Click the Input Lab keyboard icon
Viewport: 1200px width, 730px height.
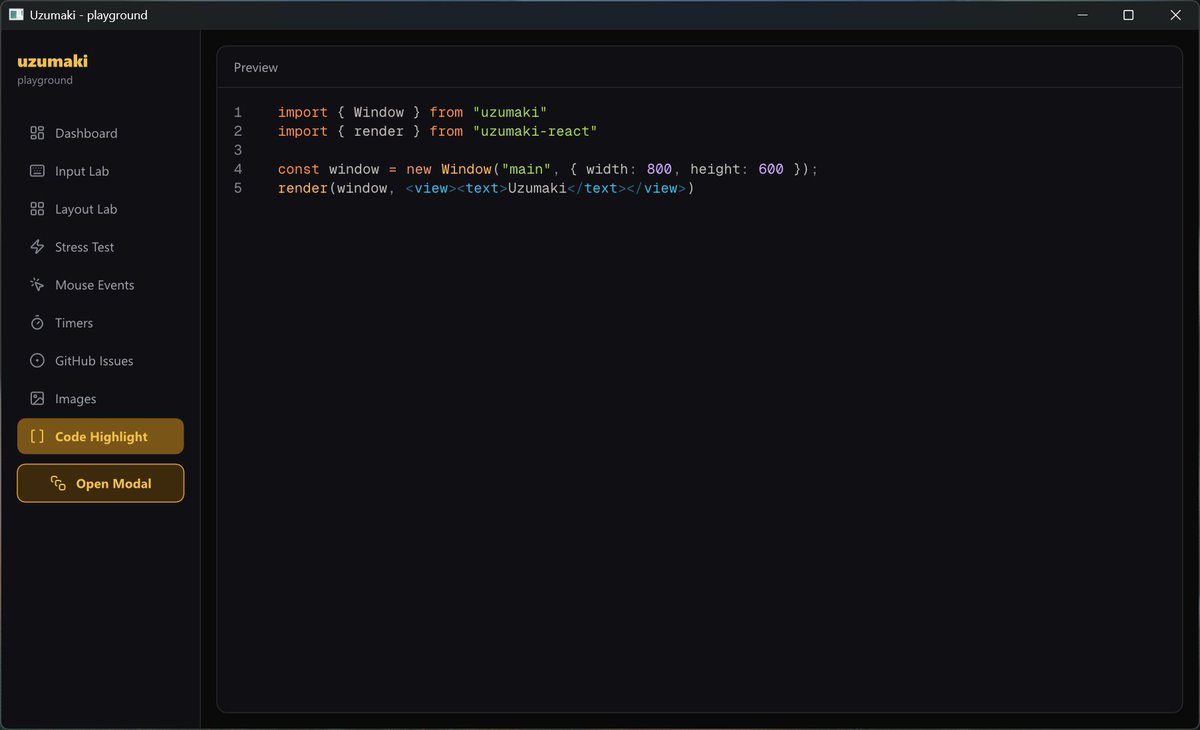[x=37, y=171]
